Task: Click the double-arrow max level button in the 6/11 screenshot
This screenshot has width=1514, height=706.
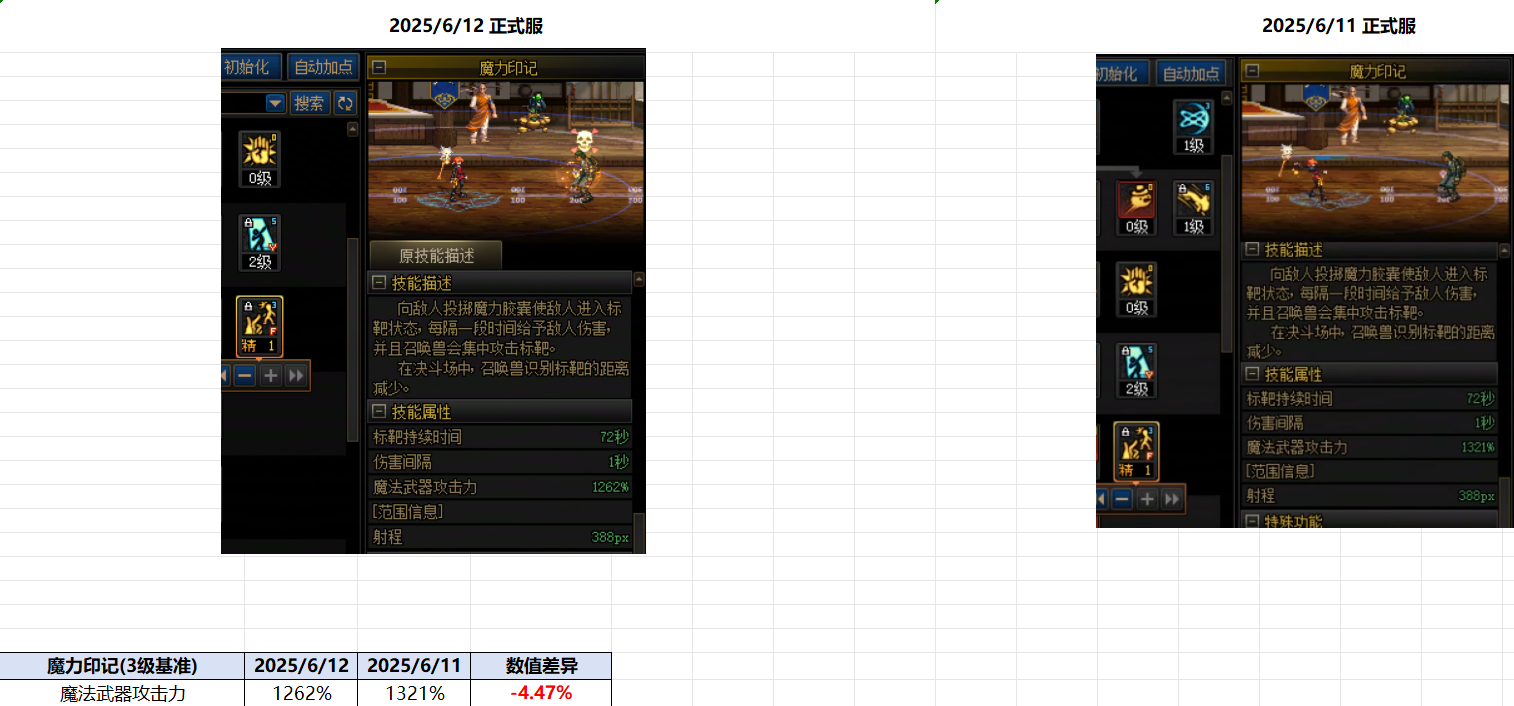Action: (x=1171, y=498)
